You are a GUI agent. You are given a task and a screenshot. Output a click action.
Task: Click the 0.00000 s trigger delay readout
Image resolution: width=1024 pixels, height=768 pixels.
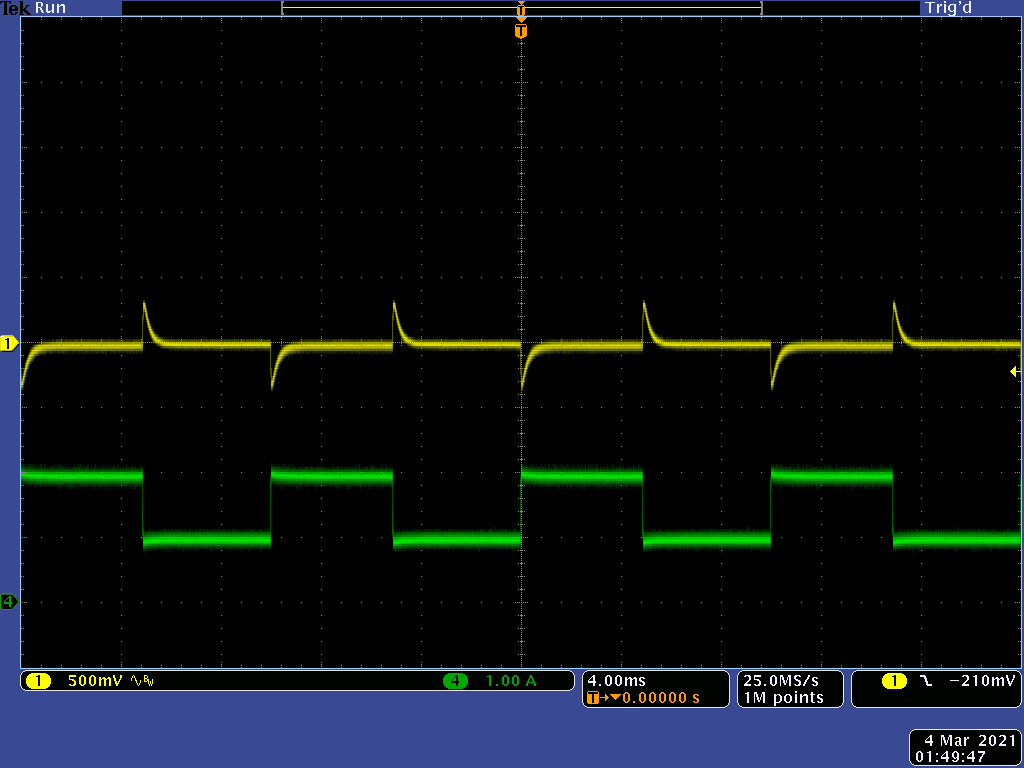tap(660, 698)
